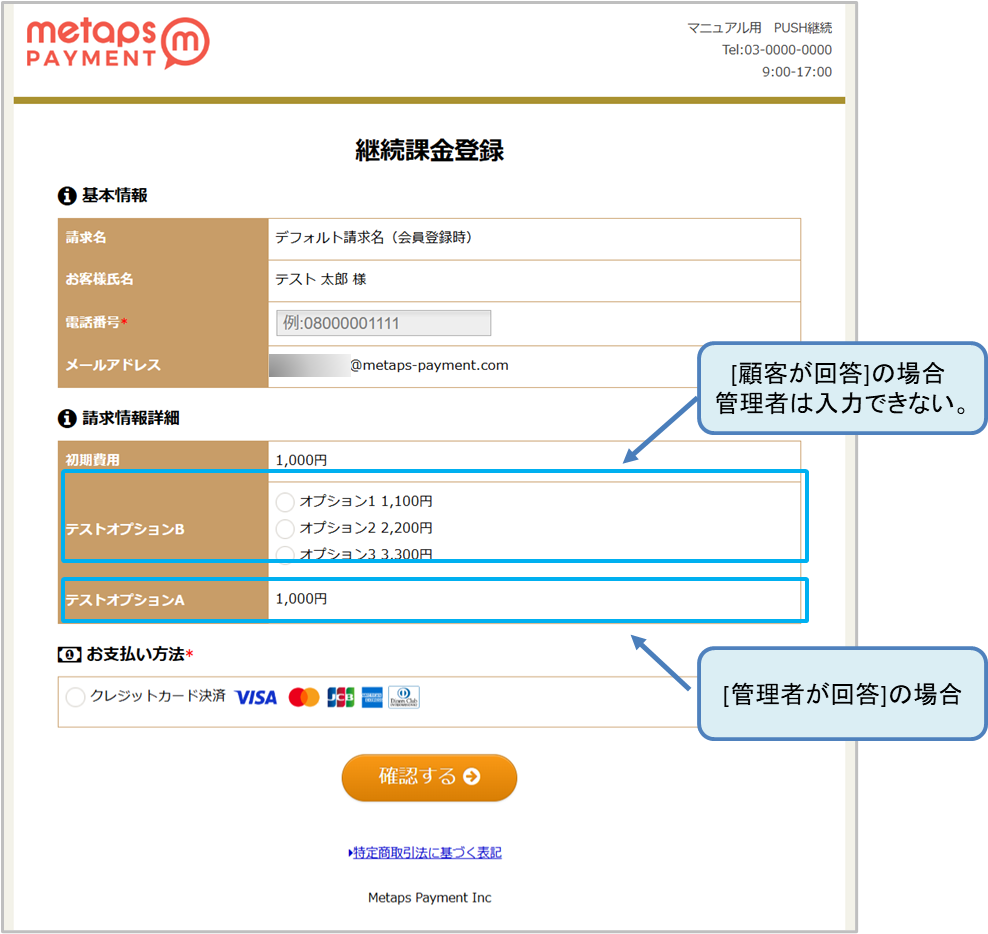This screenshot has width=988, height=934.
Task: Select オプション2 2,200円 radio button
Action: click(x=285, y=528)
